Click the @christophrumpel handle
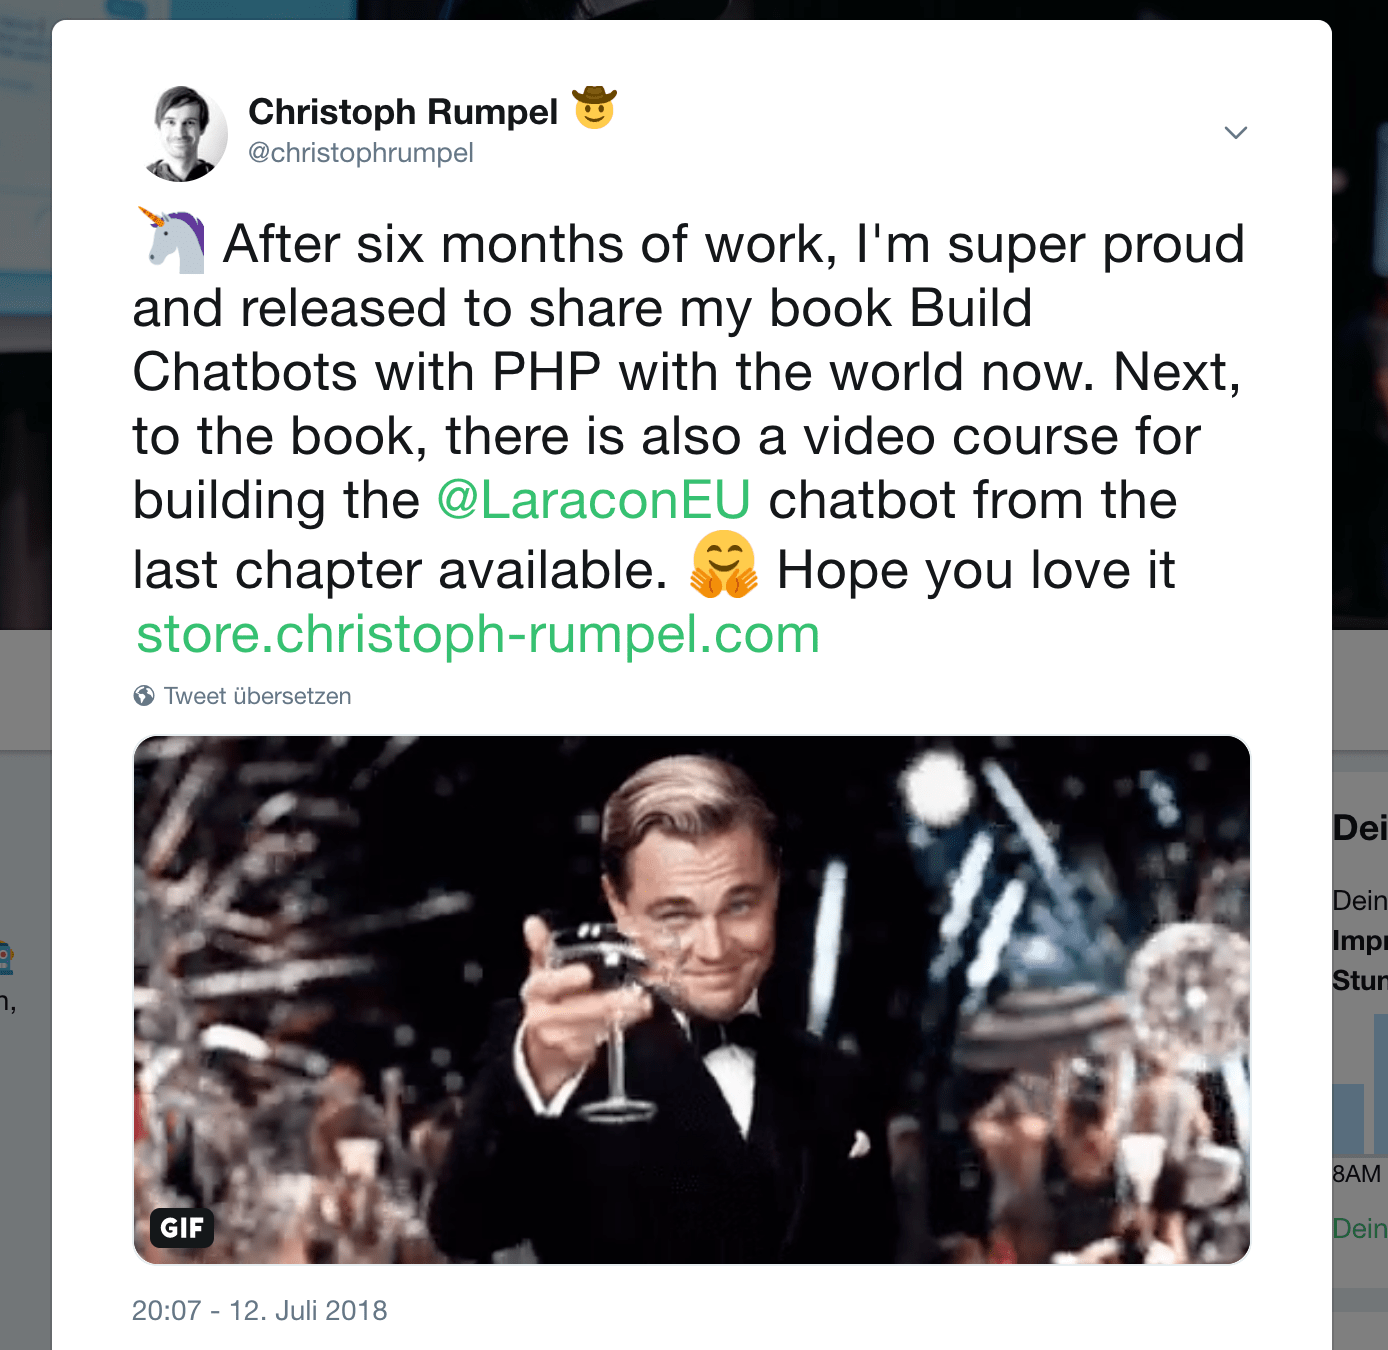This screenshot has height=1350, width=1388. [360, 153]
